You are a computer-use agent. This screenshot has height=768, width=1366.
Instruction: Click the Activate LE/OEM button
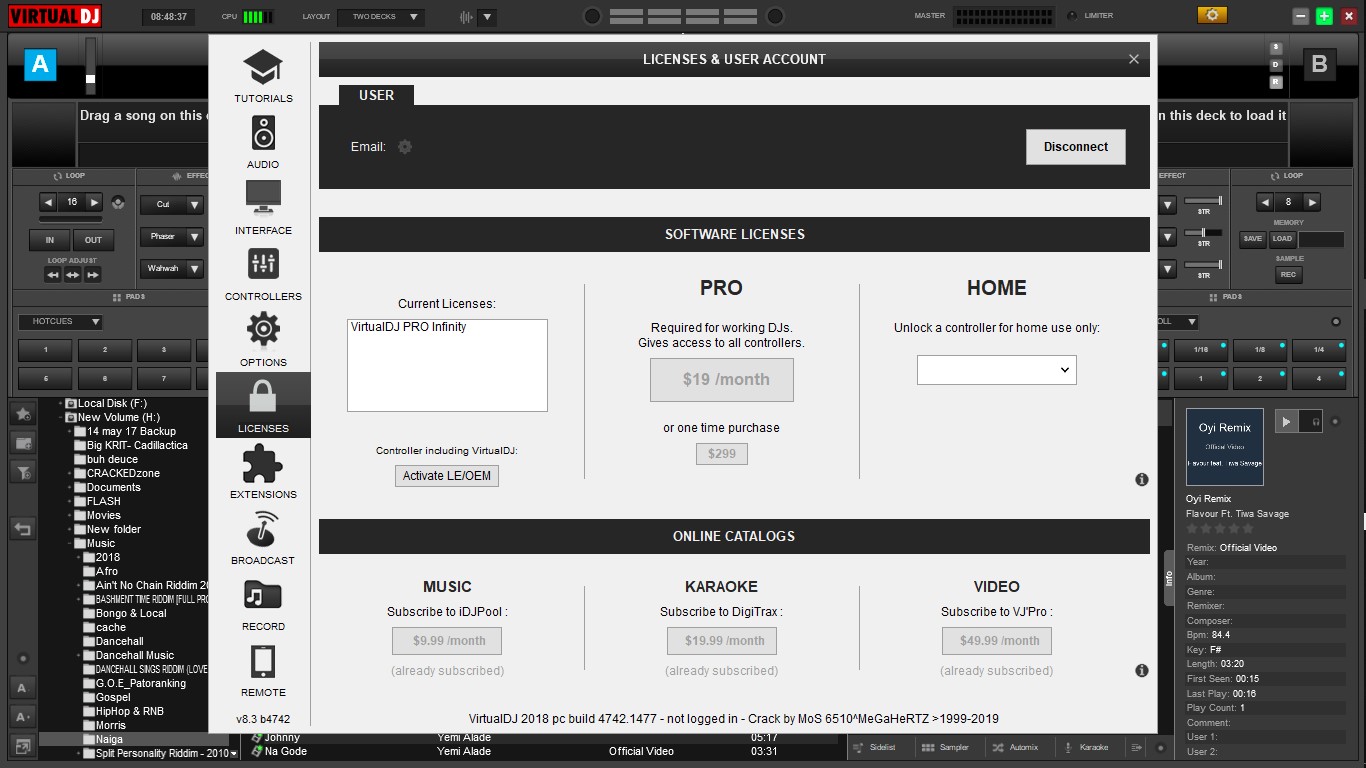[446, 476]
